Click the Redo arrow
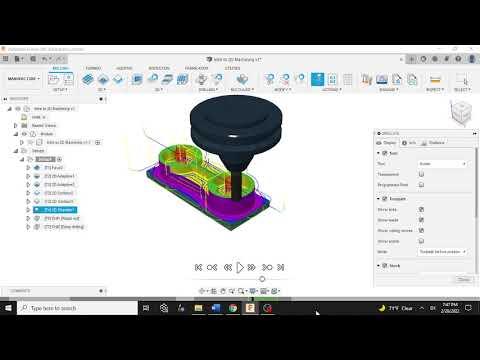480x360 pixels. coord(59,59)
